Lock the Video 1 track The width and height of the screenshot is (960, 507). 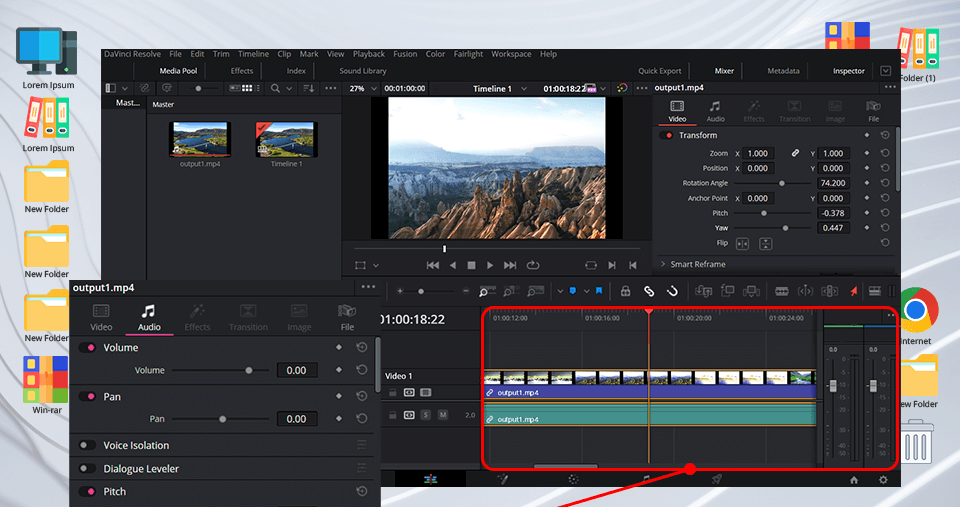(x=392, y=392)
